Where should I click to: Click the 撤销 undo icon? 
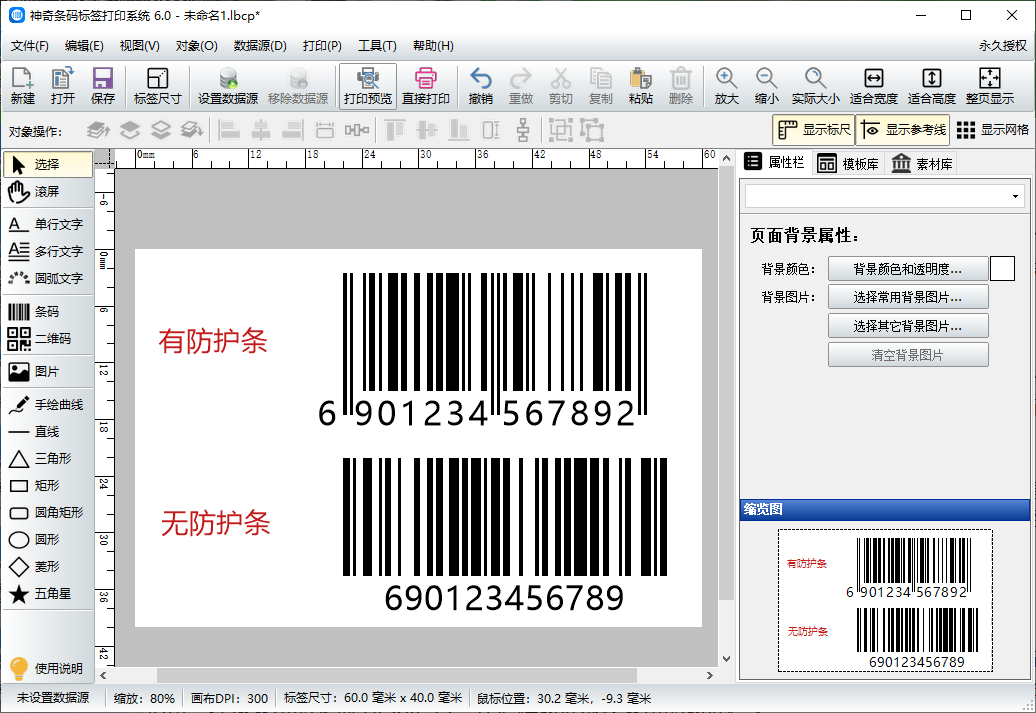480,86
